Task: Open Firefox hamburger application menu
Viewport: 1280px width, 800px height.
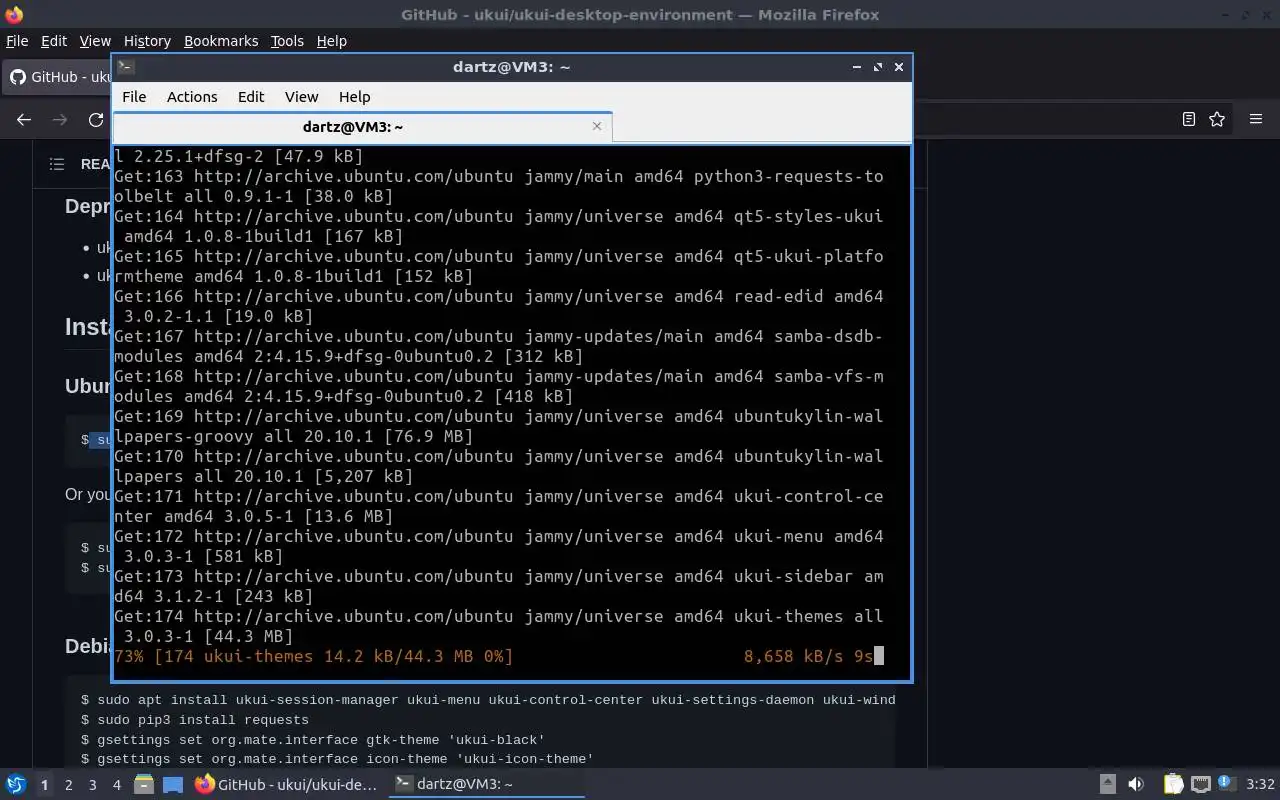Action: point(1256,119)
